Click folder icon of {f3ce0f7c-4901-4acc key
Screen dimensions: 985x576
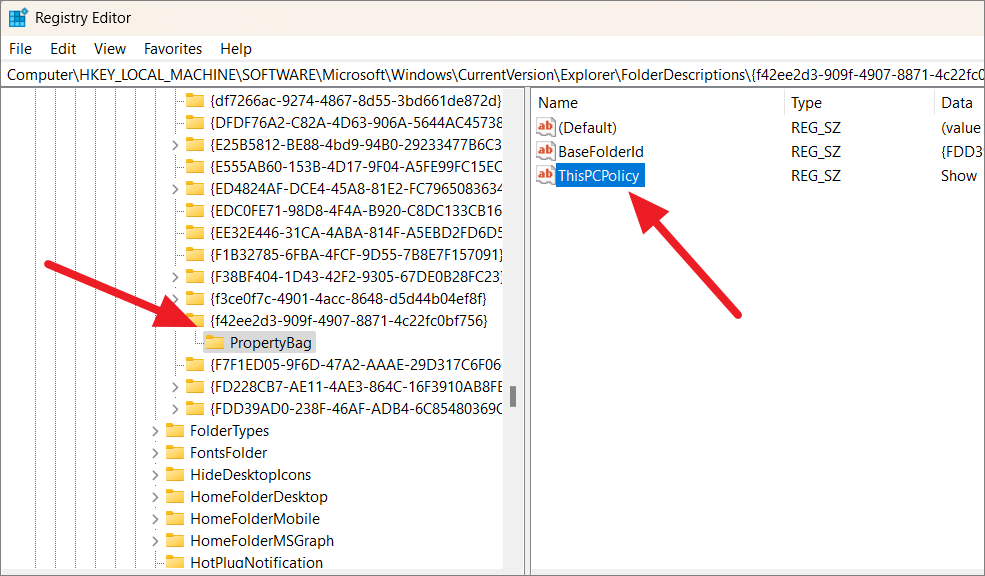(x=195, y=298)
